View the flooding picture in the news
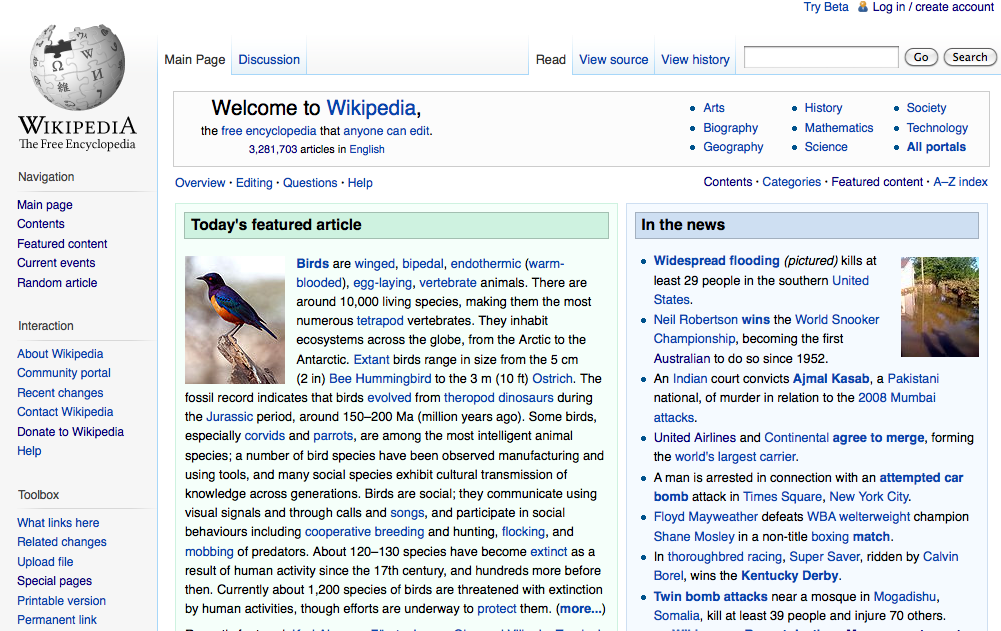The height and width of the screenshot is (631, 1001). click(x=939, y=307)
